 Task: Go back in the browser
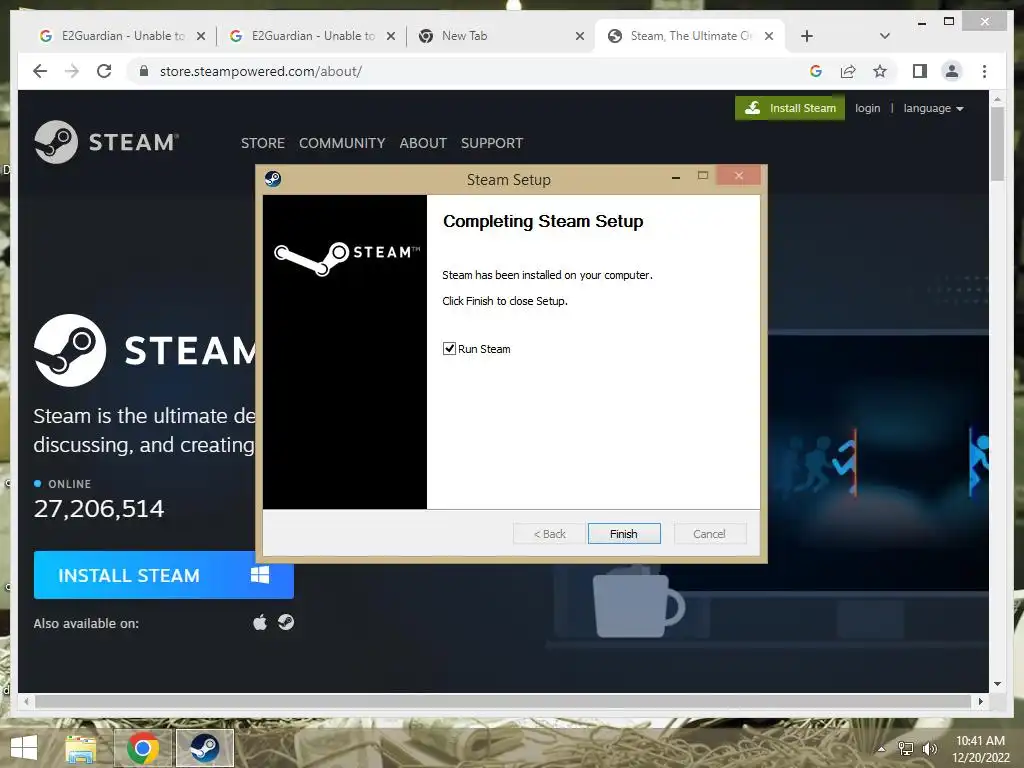point(40,71)
